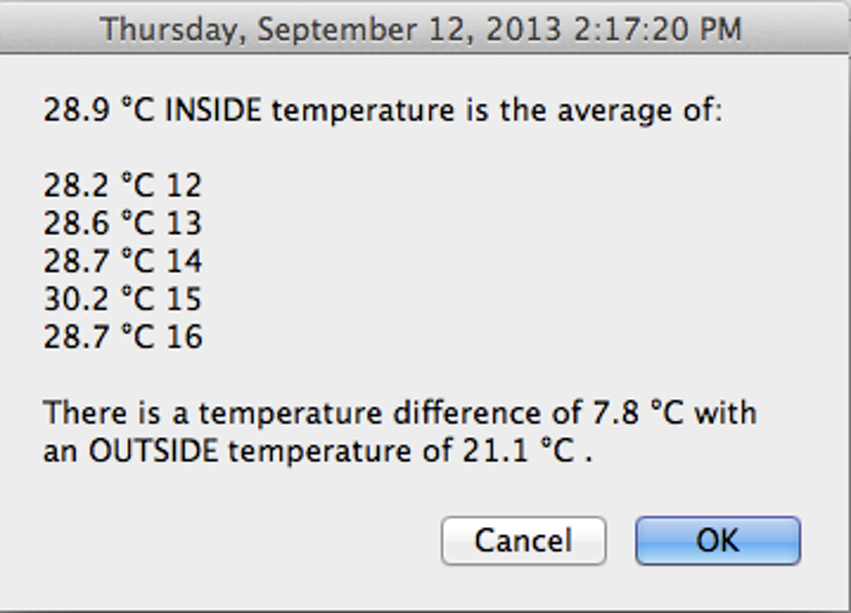Click the time 2:17:20 PM in title

tap(656, 28)
